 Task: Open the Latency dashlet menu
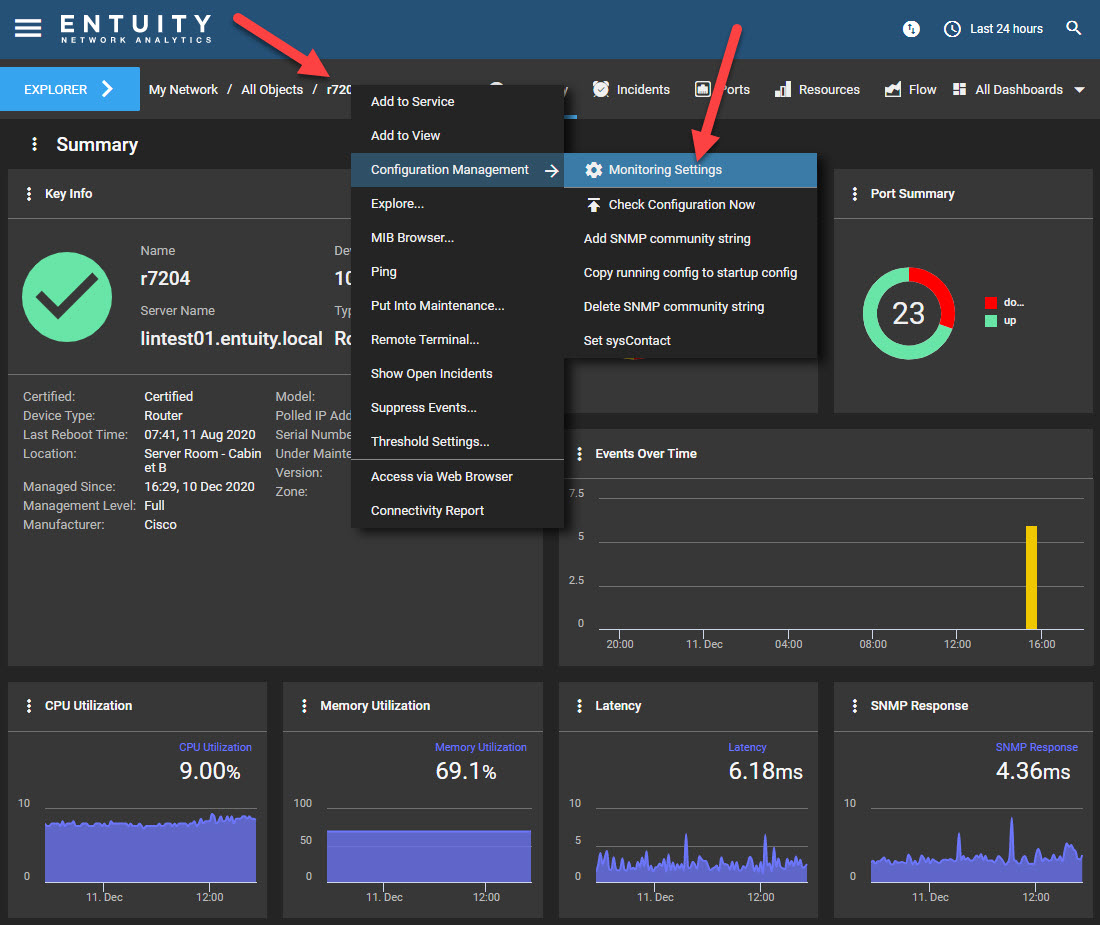pyautogui.click(x=579, y=705)
